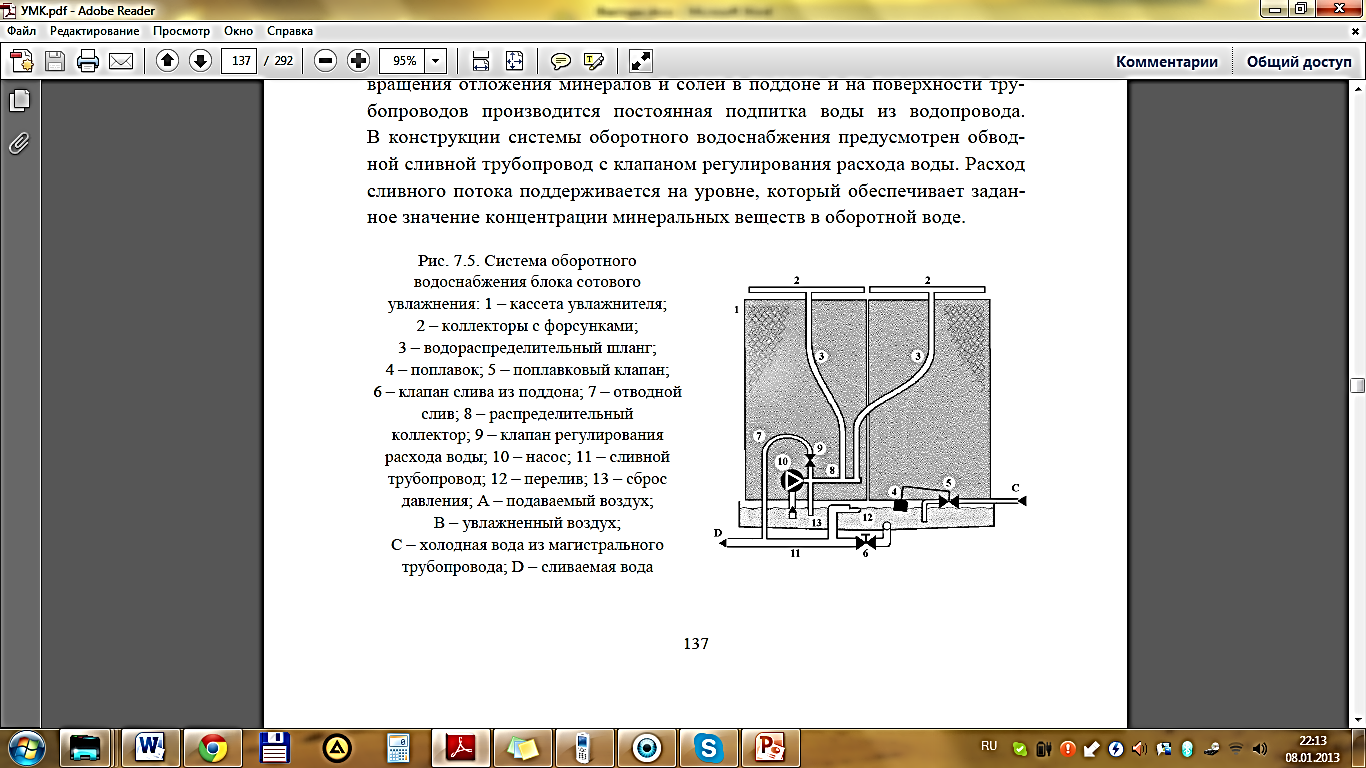Open the yellow triangle taskbar app
1366x768 pixels.
point(337,747)
